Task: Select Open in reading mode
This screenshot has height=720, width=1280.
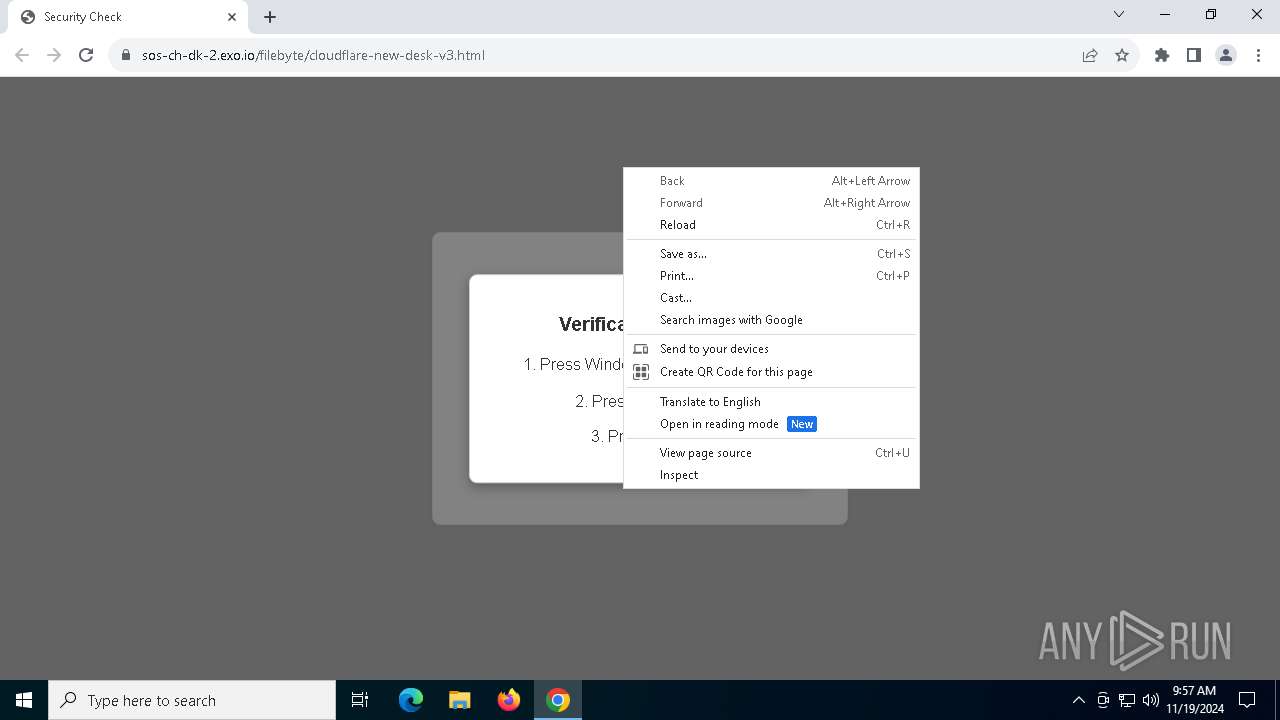Action: (771, 424)
